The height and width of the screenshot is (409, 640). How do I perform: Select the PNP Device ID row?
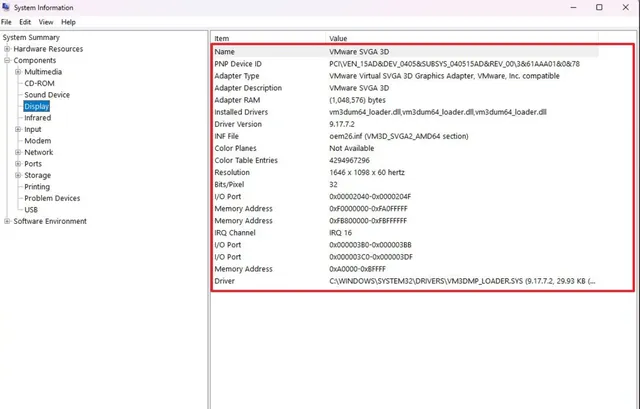pos(405,64)
